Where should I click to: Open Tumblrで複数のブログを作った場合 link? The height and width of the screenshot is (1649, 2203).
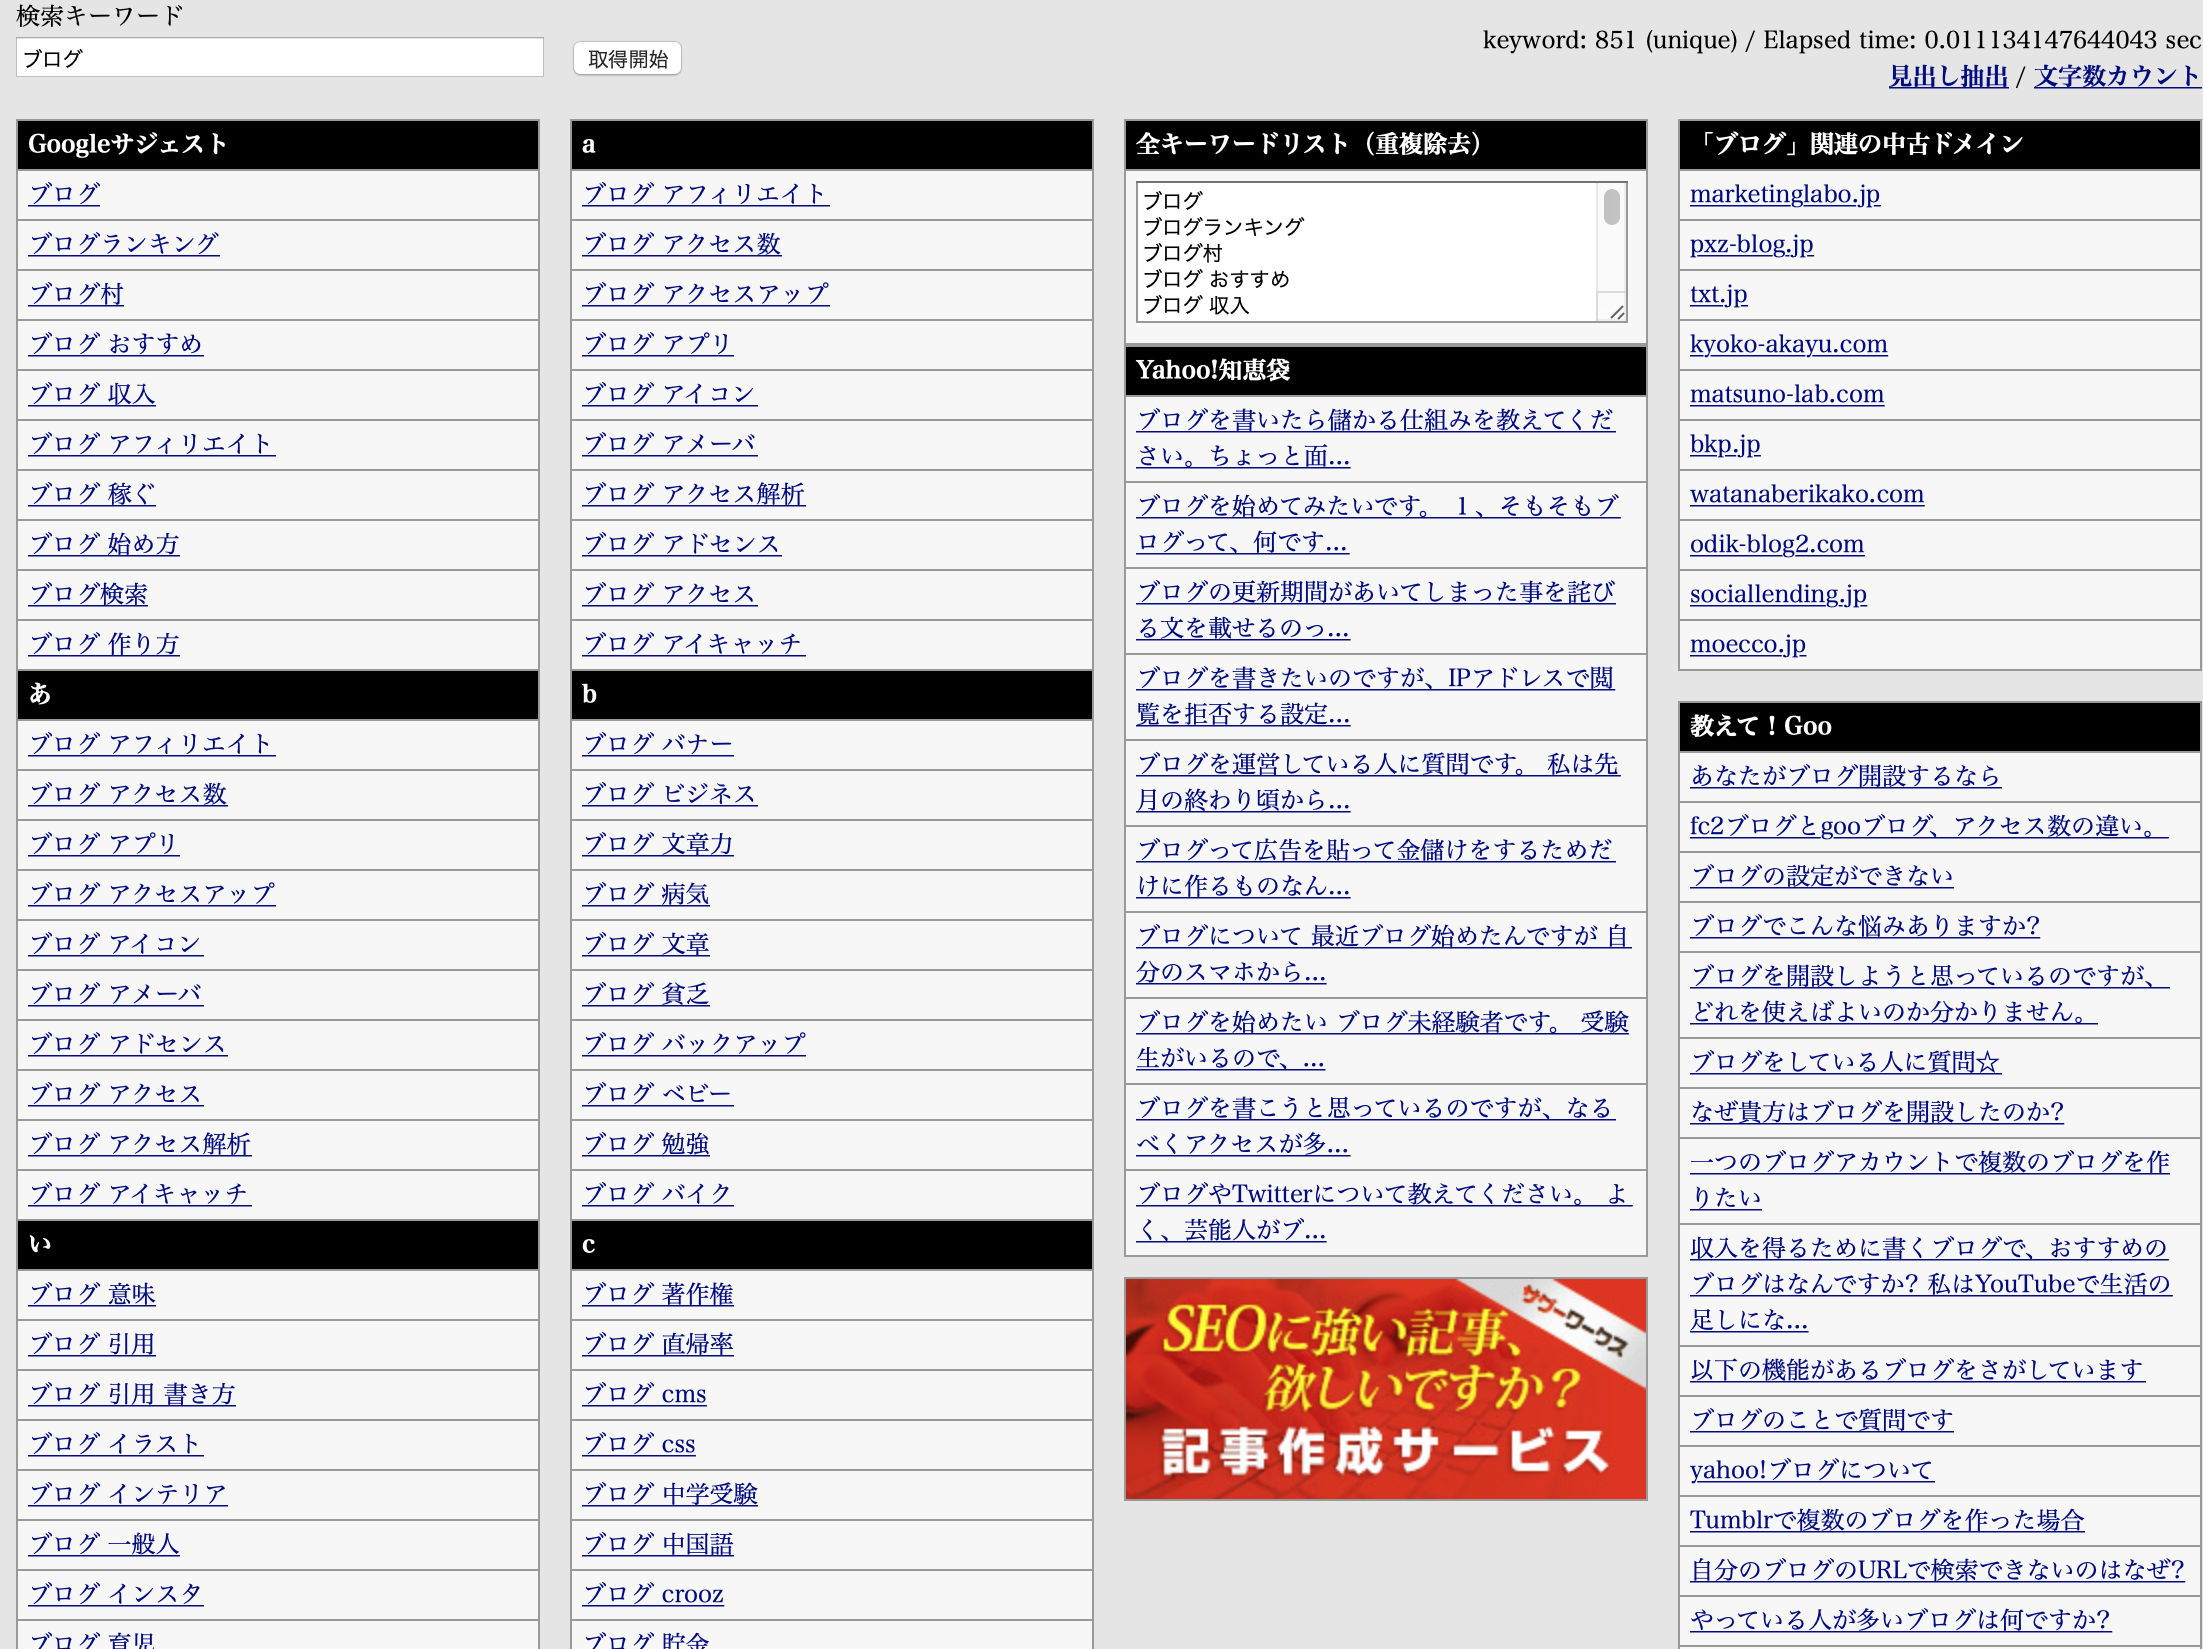1887,1520
